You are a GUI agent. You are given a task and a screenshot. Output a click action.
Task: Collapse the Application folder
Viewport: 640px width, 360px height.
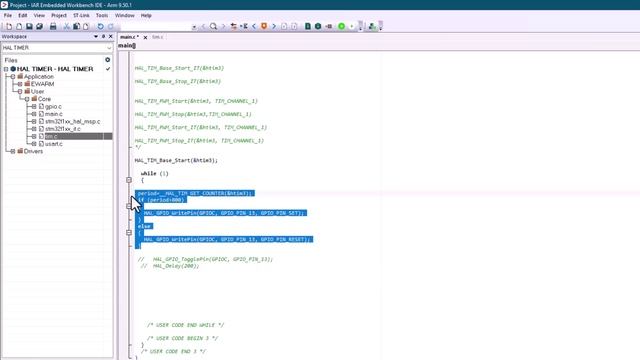(x=13, y=77)
